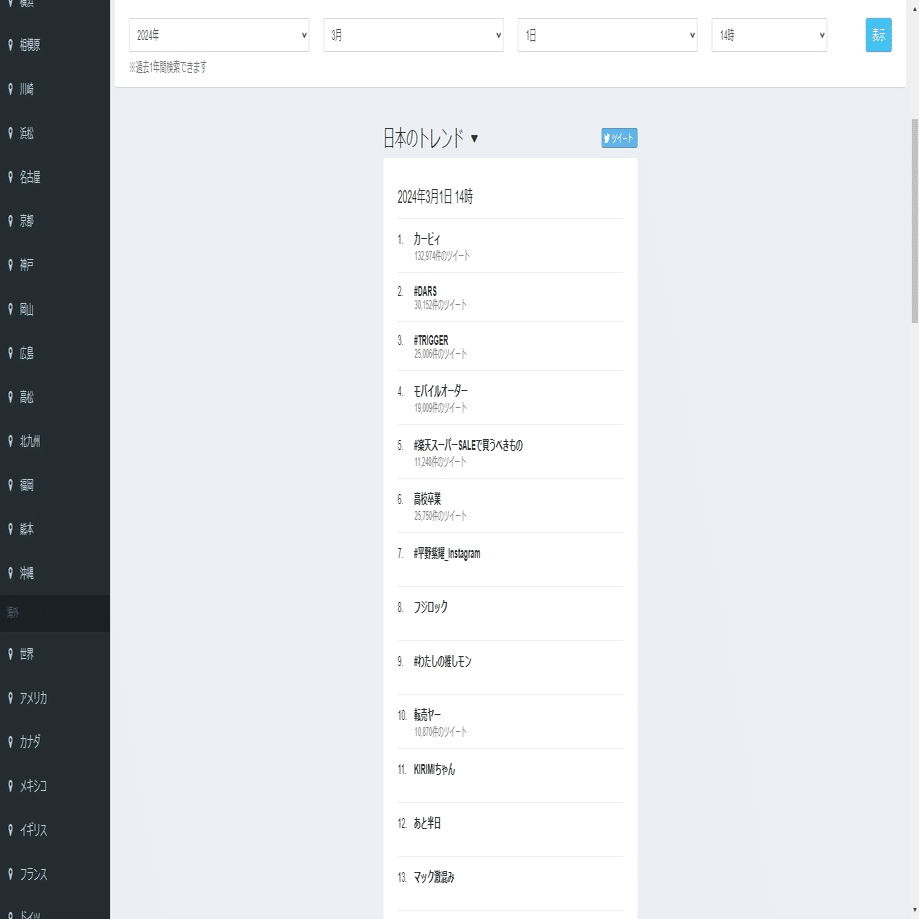Open trend カービィ ranked first
Image resolution: width=919 pixels, height=919 pixels.
(x=427, y=239)
